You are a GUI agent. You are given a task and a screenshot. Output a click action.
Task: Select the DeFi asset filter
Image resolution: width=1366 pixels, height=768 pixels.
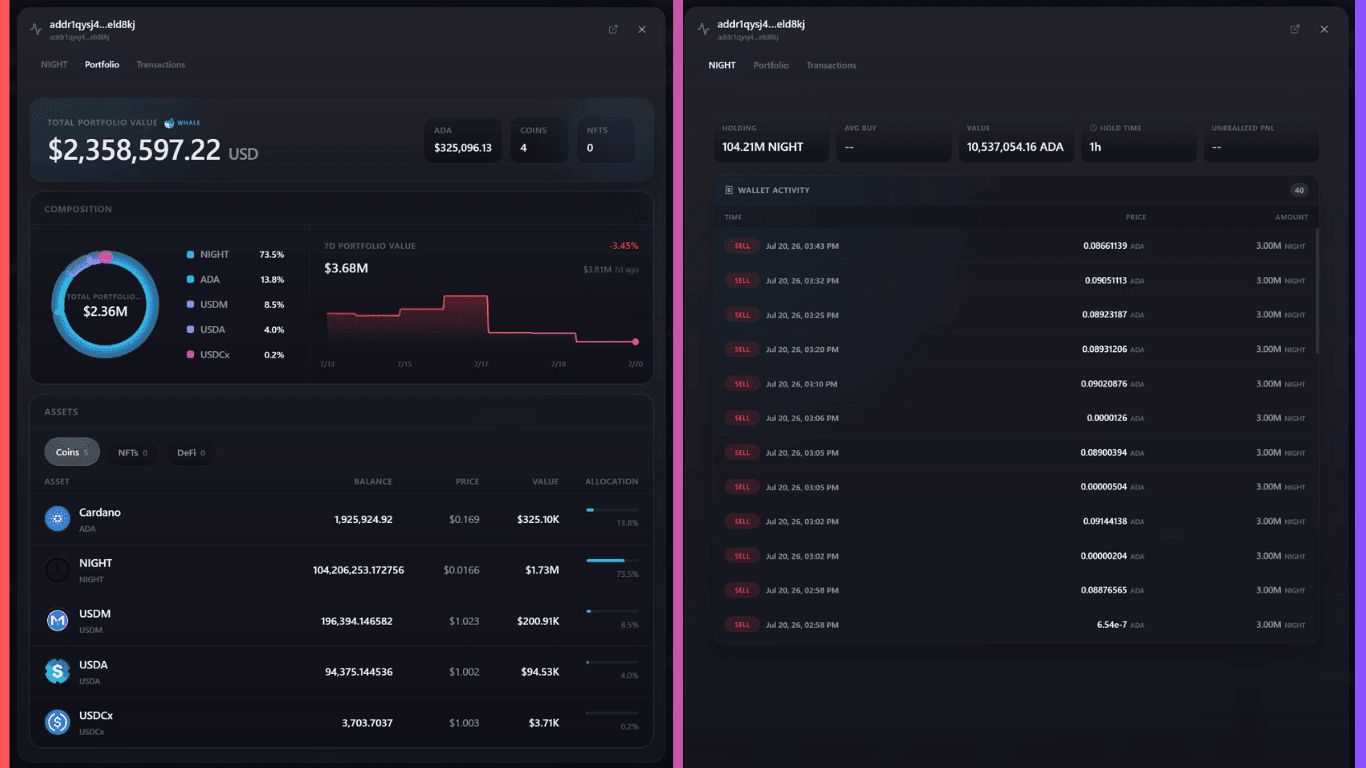(190, 453)
